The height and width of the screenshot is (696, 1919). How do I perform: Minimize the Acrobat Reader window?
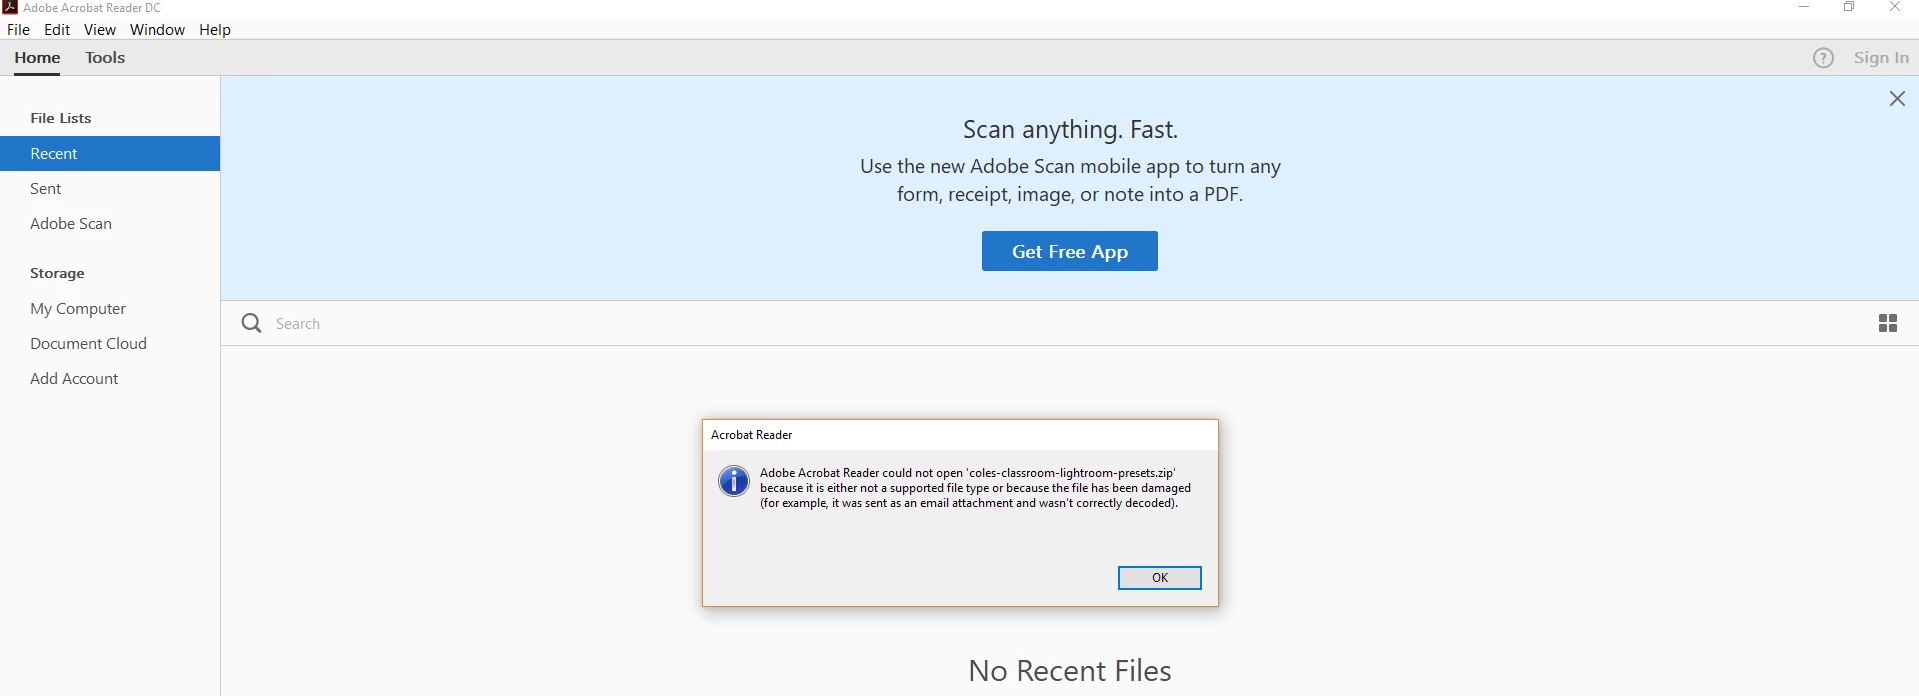pos(1804,7)
